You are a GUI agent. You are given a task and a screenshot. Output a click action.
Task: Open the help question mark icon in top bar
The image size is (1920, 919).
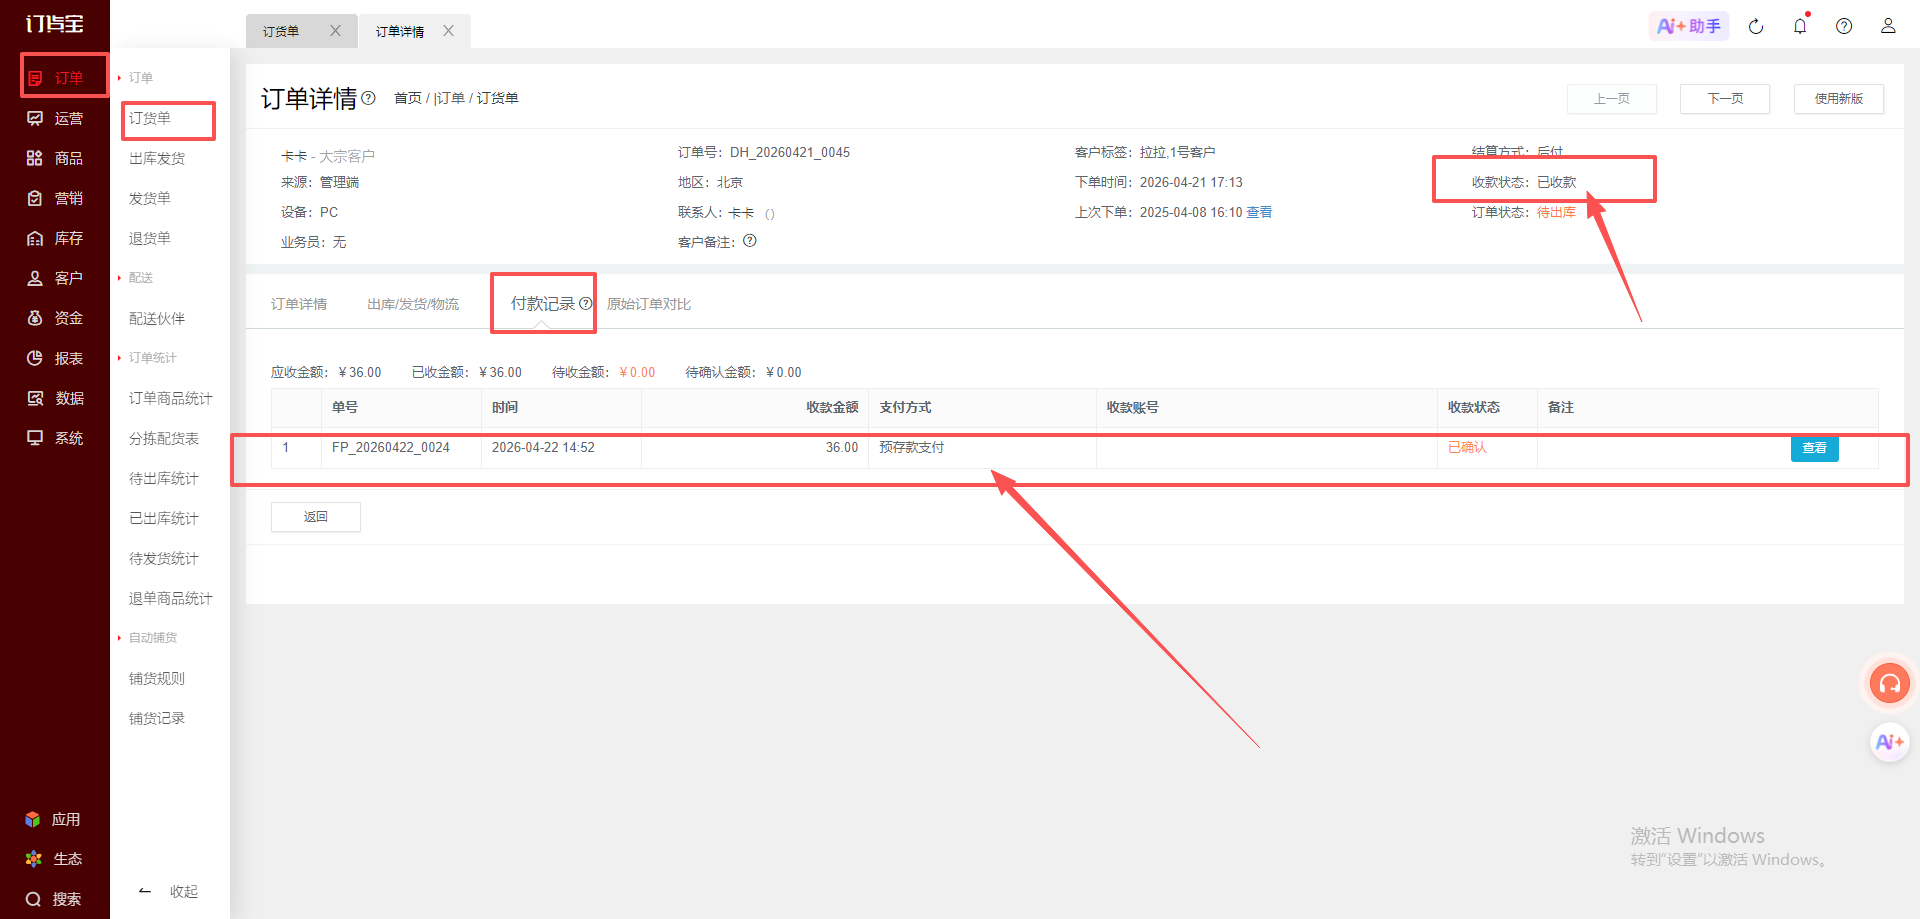1844,26
